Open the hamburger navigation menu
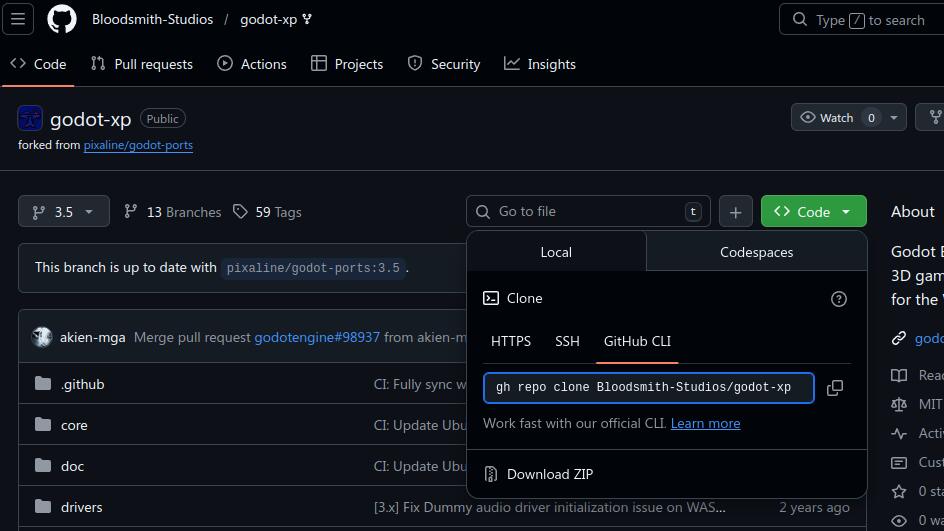The image size is (944, 531). (x=18, y=19)
